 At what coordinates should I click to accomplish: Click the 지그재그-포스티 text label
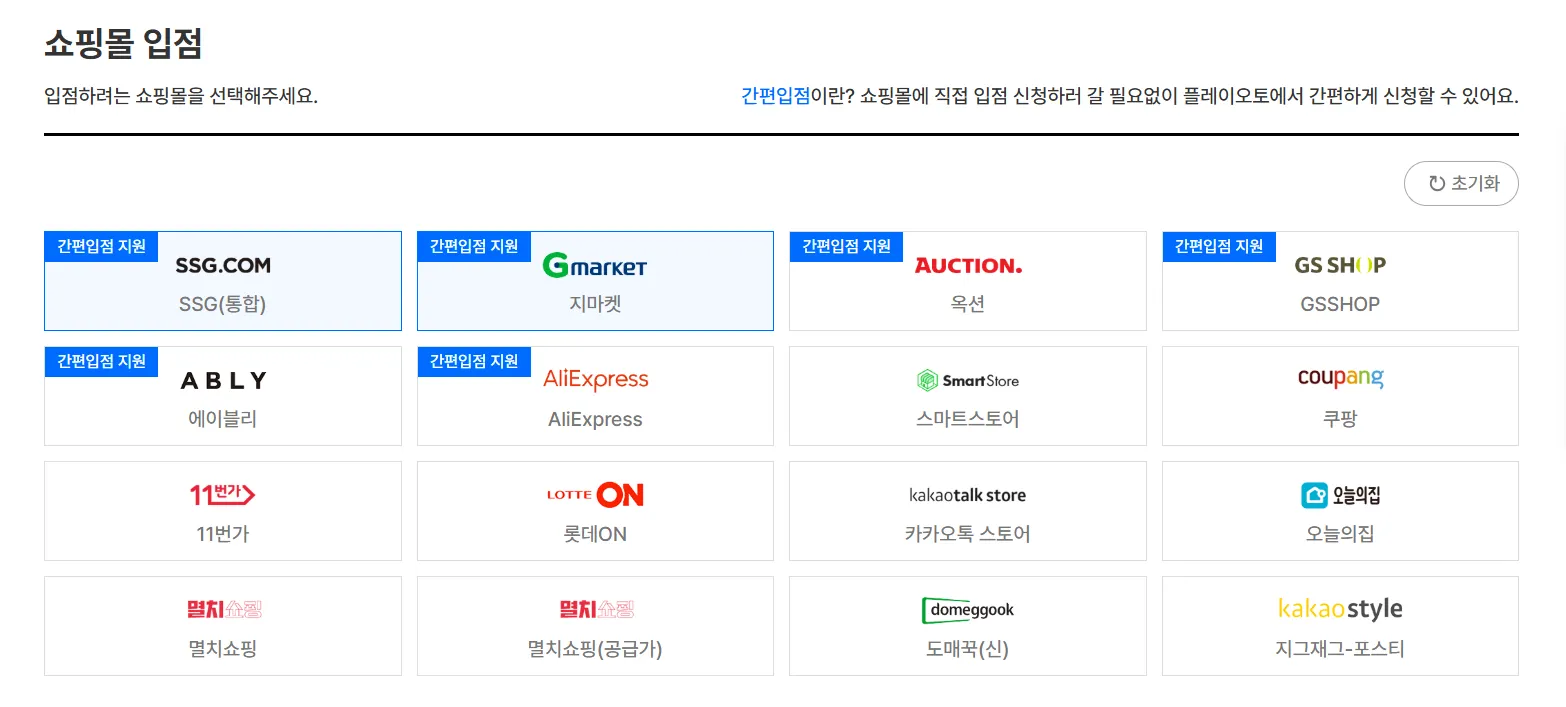point(1340,649)
